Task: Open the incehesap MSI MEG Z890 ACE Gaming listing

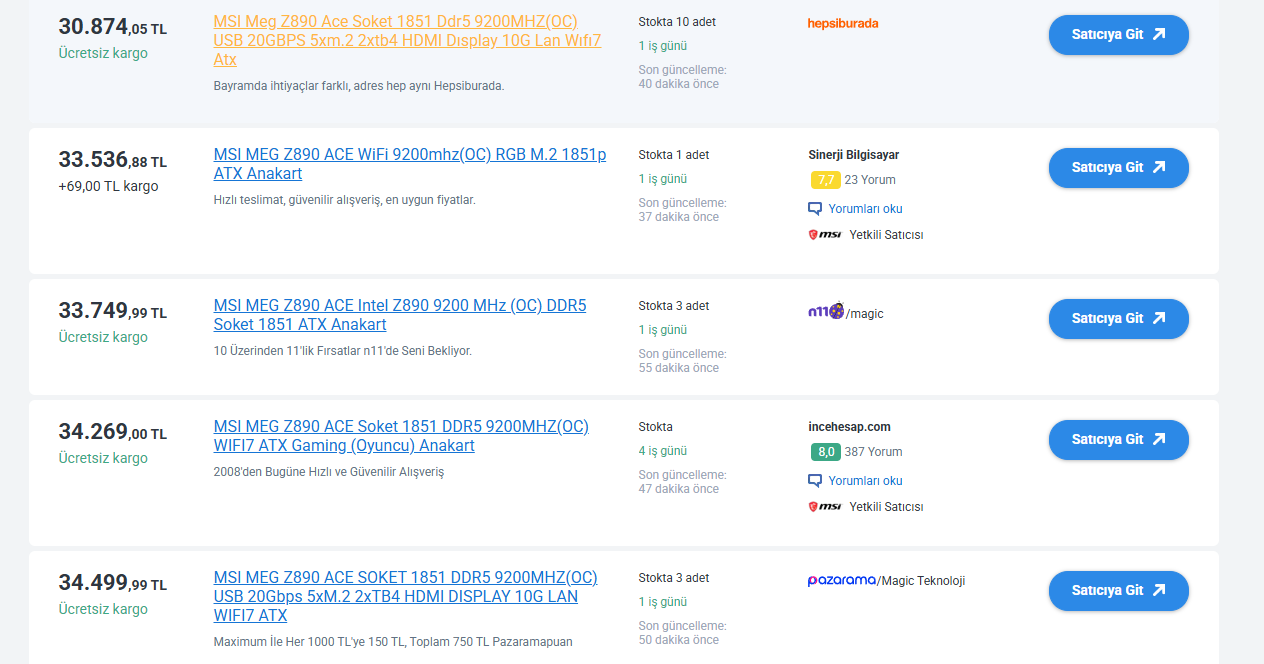Action: 401,436
